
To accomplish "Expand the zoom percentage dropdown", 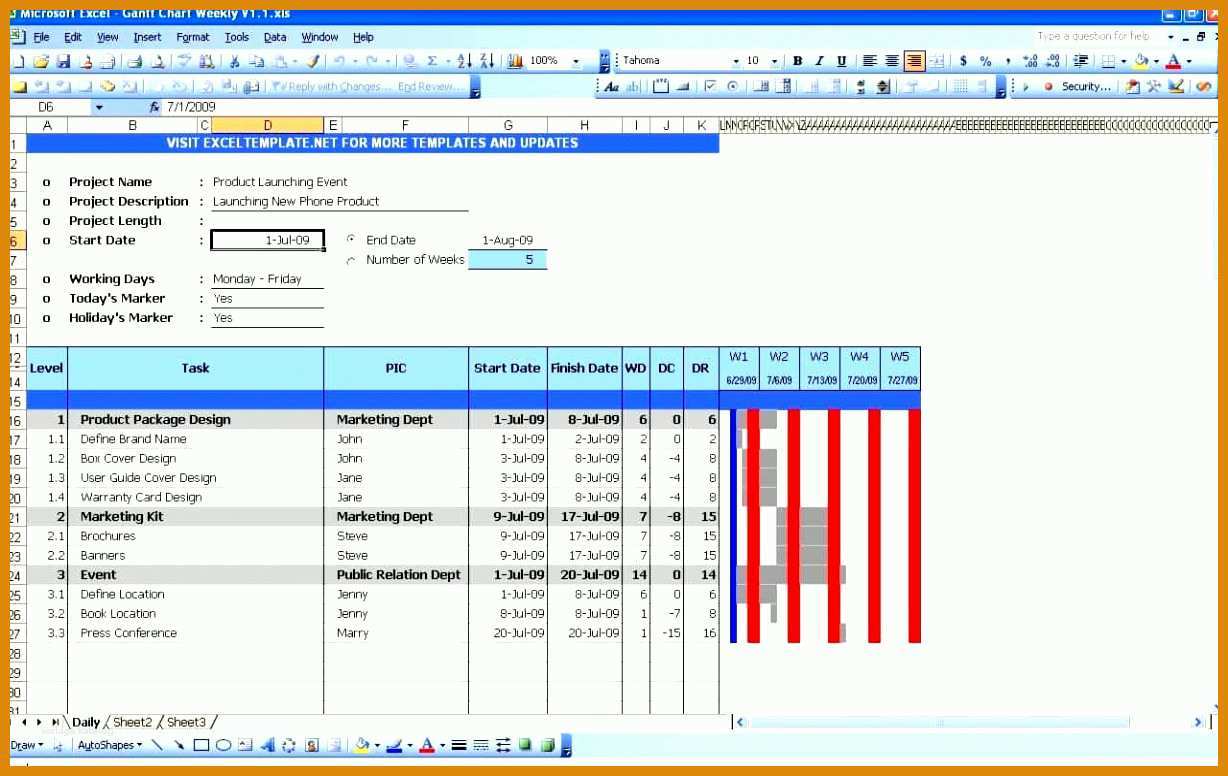I will point(576,61).
